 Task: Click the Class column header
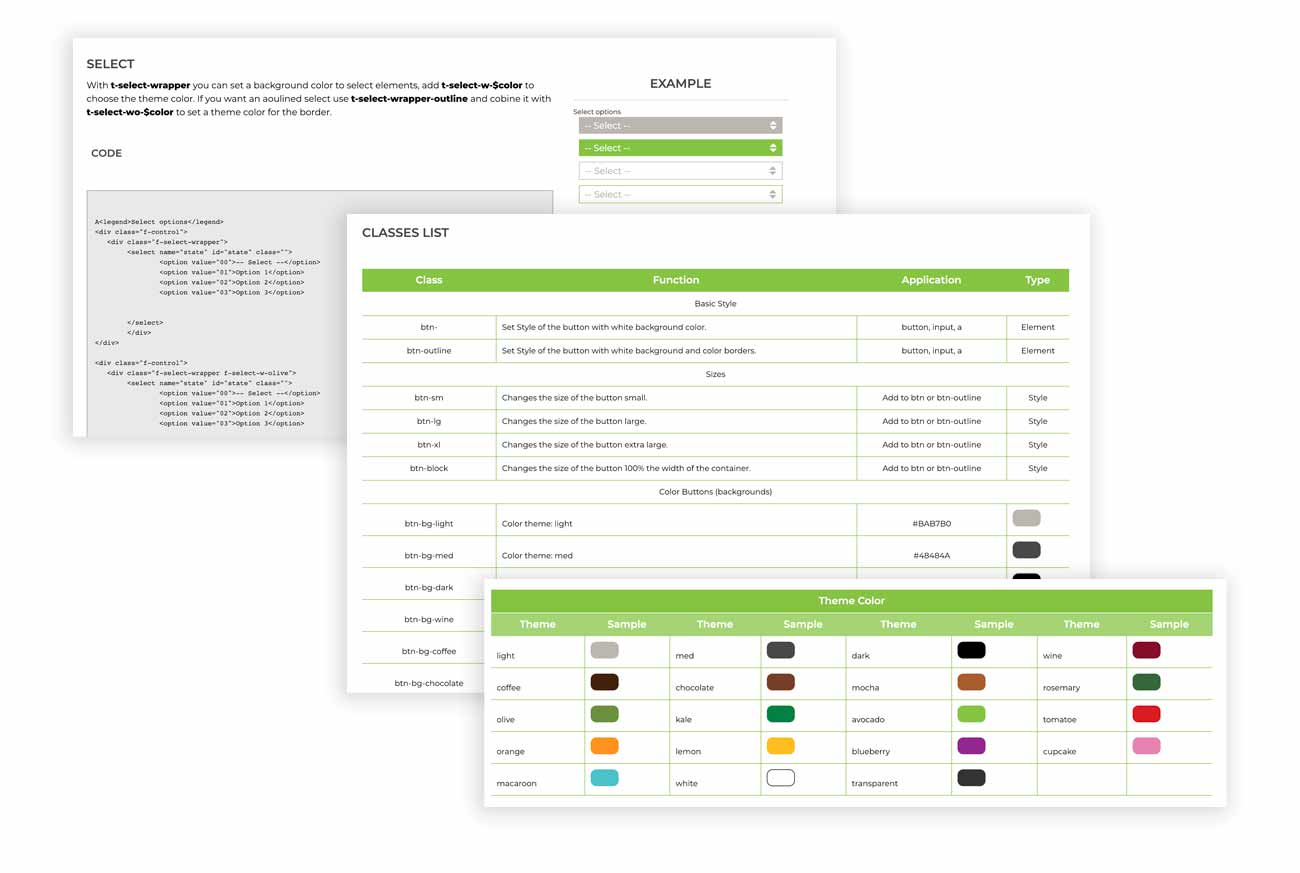[x=429, y=280]
